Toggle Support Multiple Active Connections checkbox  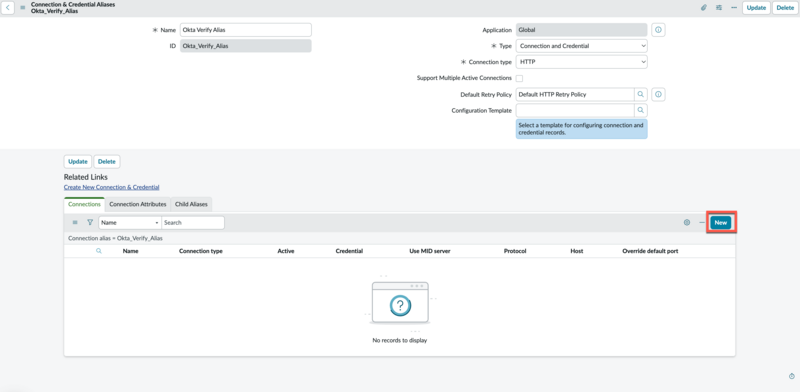pos(519,79)
